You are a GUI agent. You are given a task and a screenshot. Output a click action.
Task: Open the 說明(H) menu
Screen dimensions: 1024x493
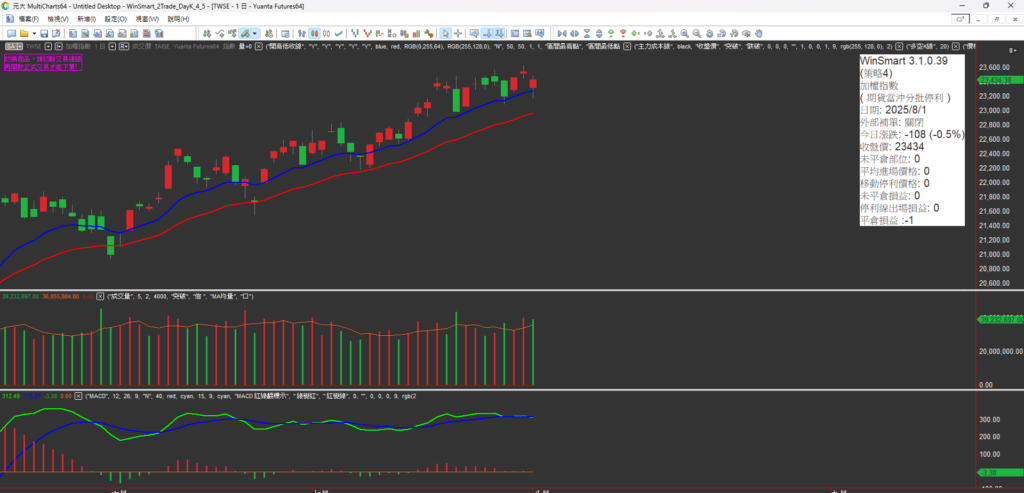(178, 19)
